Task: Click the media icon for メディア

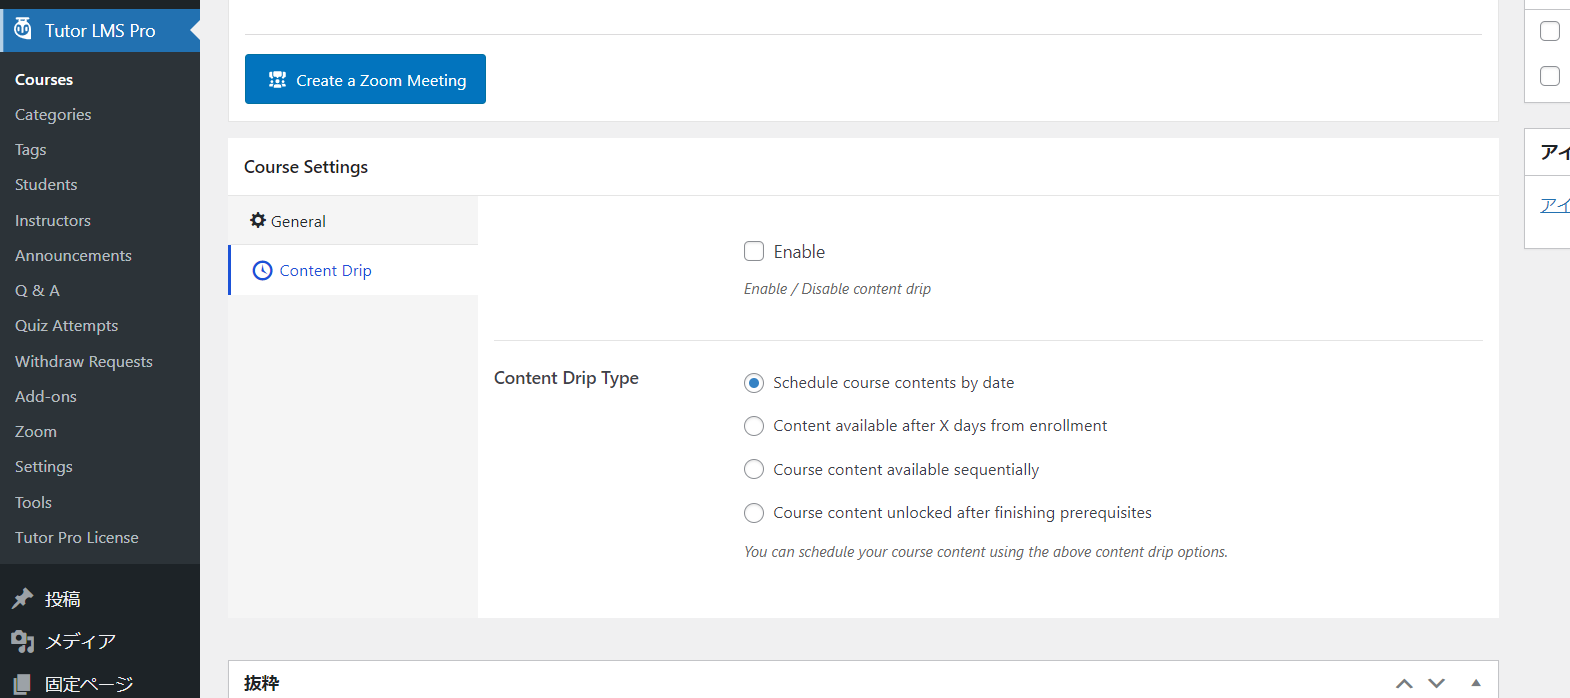Action: 22,641
